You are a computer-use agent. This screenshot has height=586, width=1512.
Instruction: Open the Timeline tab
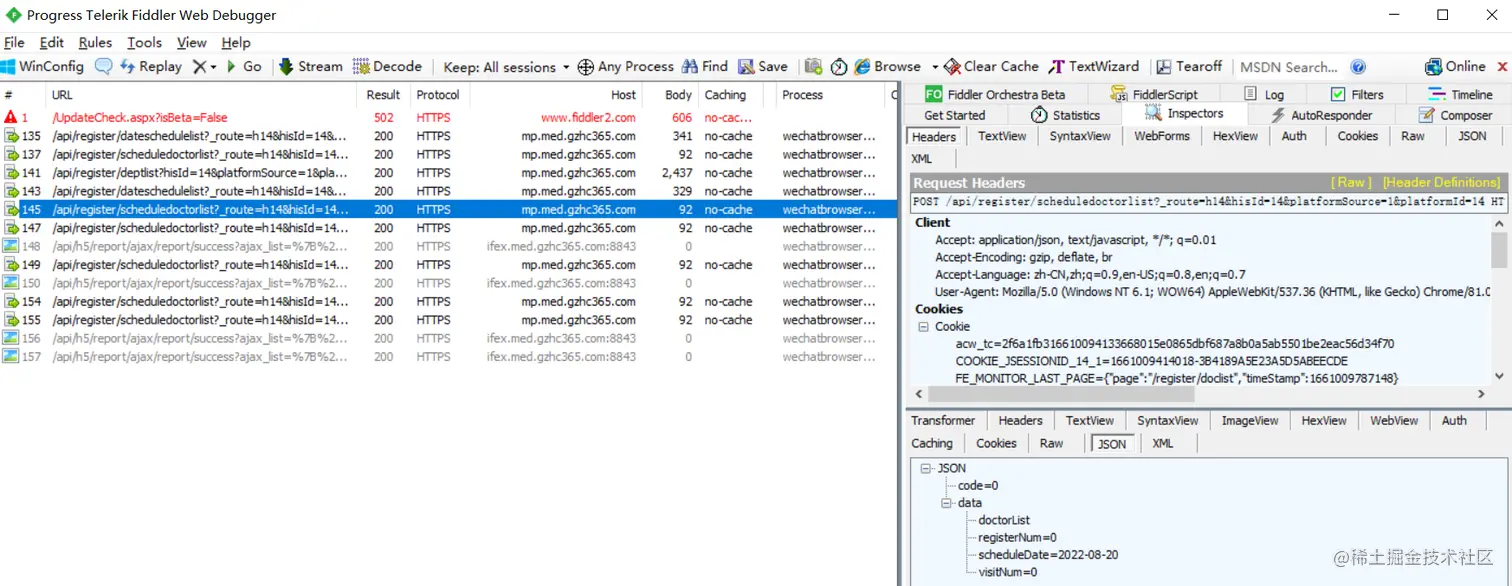tap(1460, 94)
